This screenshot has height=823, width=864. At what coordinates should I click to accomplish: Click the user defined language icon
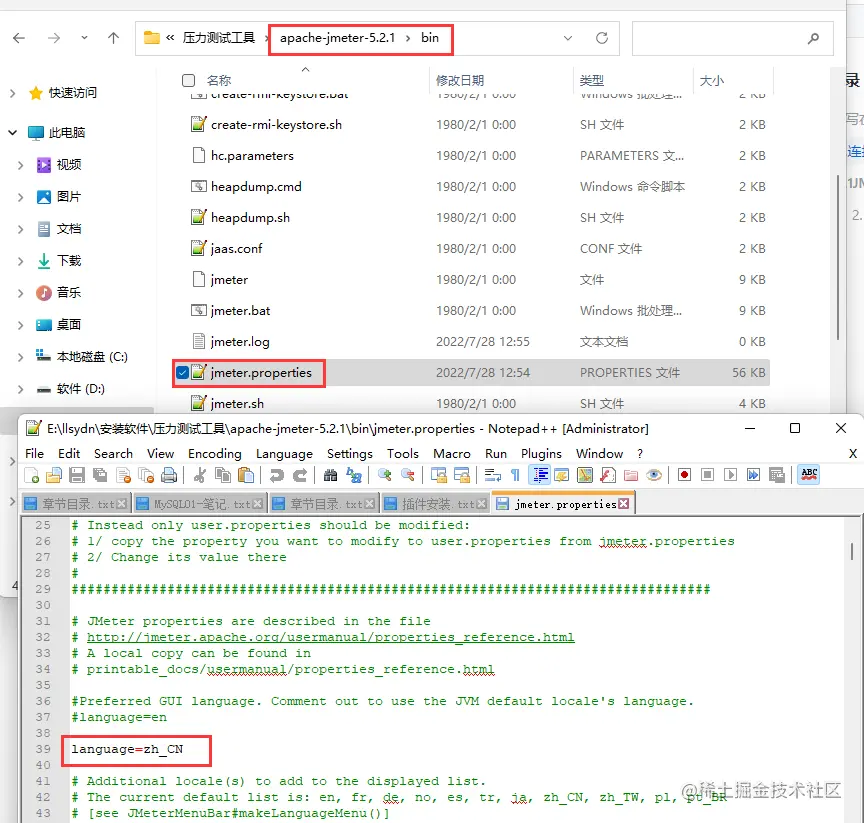[562, 475]
